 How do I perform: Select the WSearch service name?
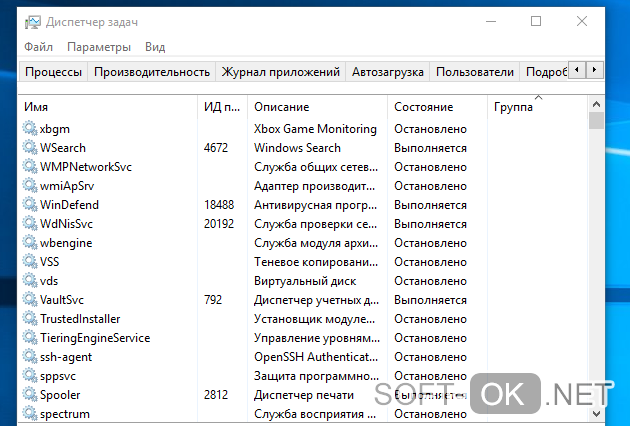(x=63, y=148)
